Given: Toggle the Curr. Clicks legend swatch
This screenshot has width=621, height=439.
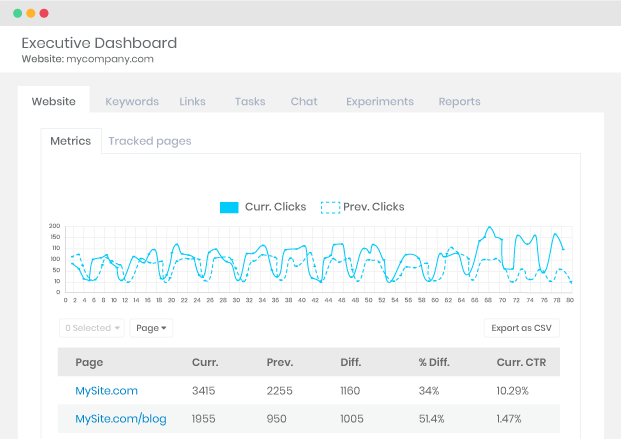Looking at the screenshot, I should [x=229, y=207].
